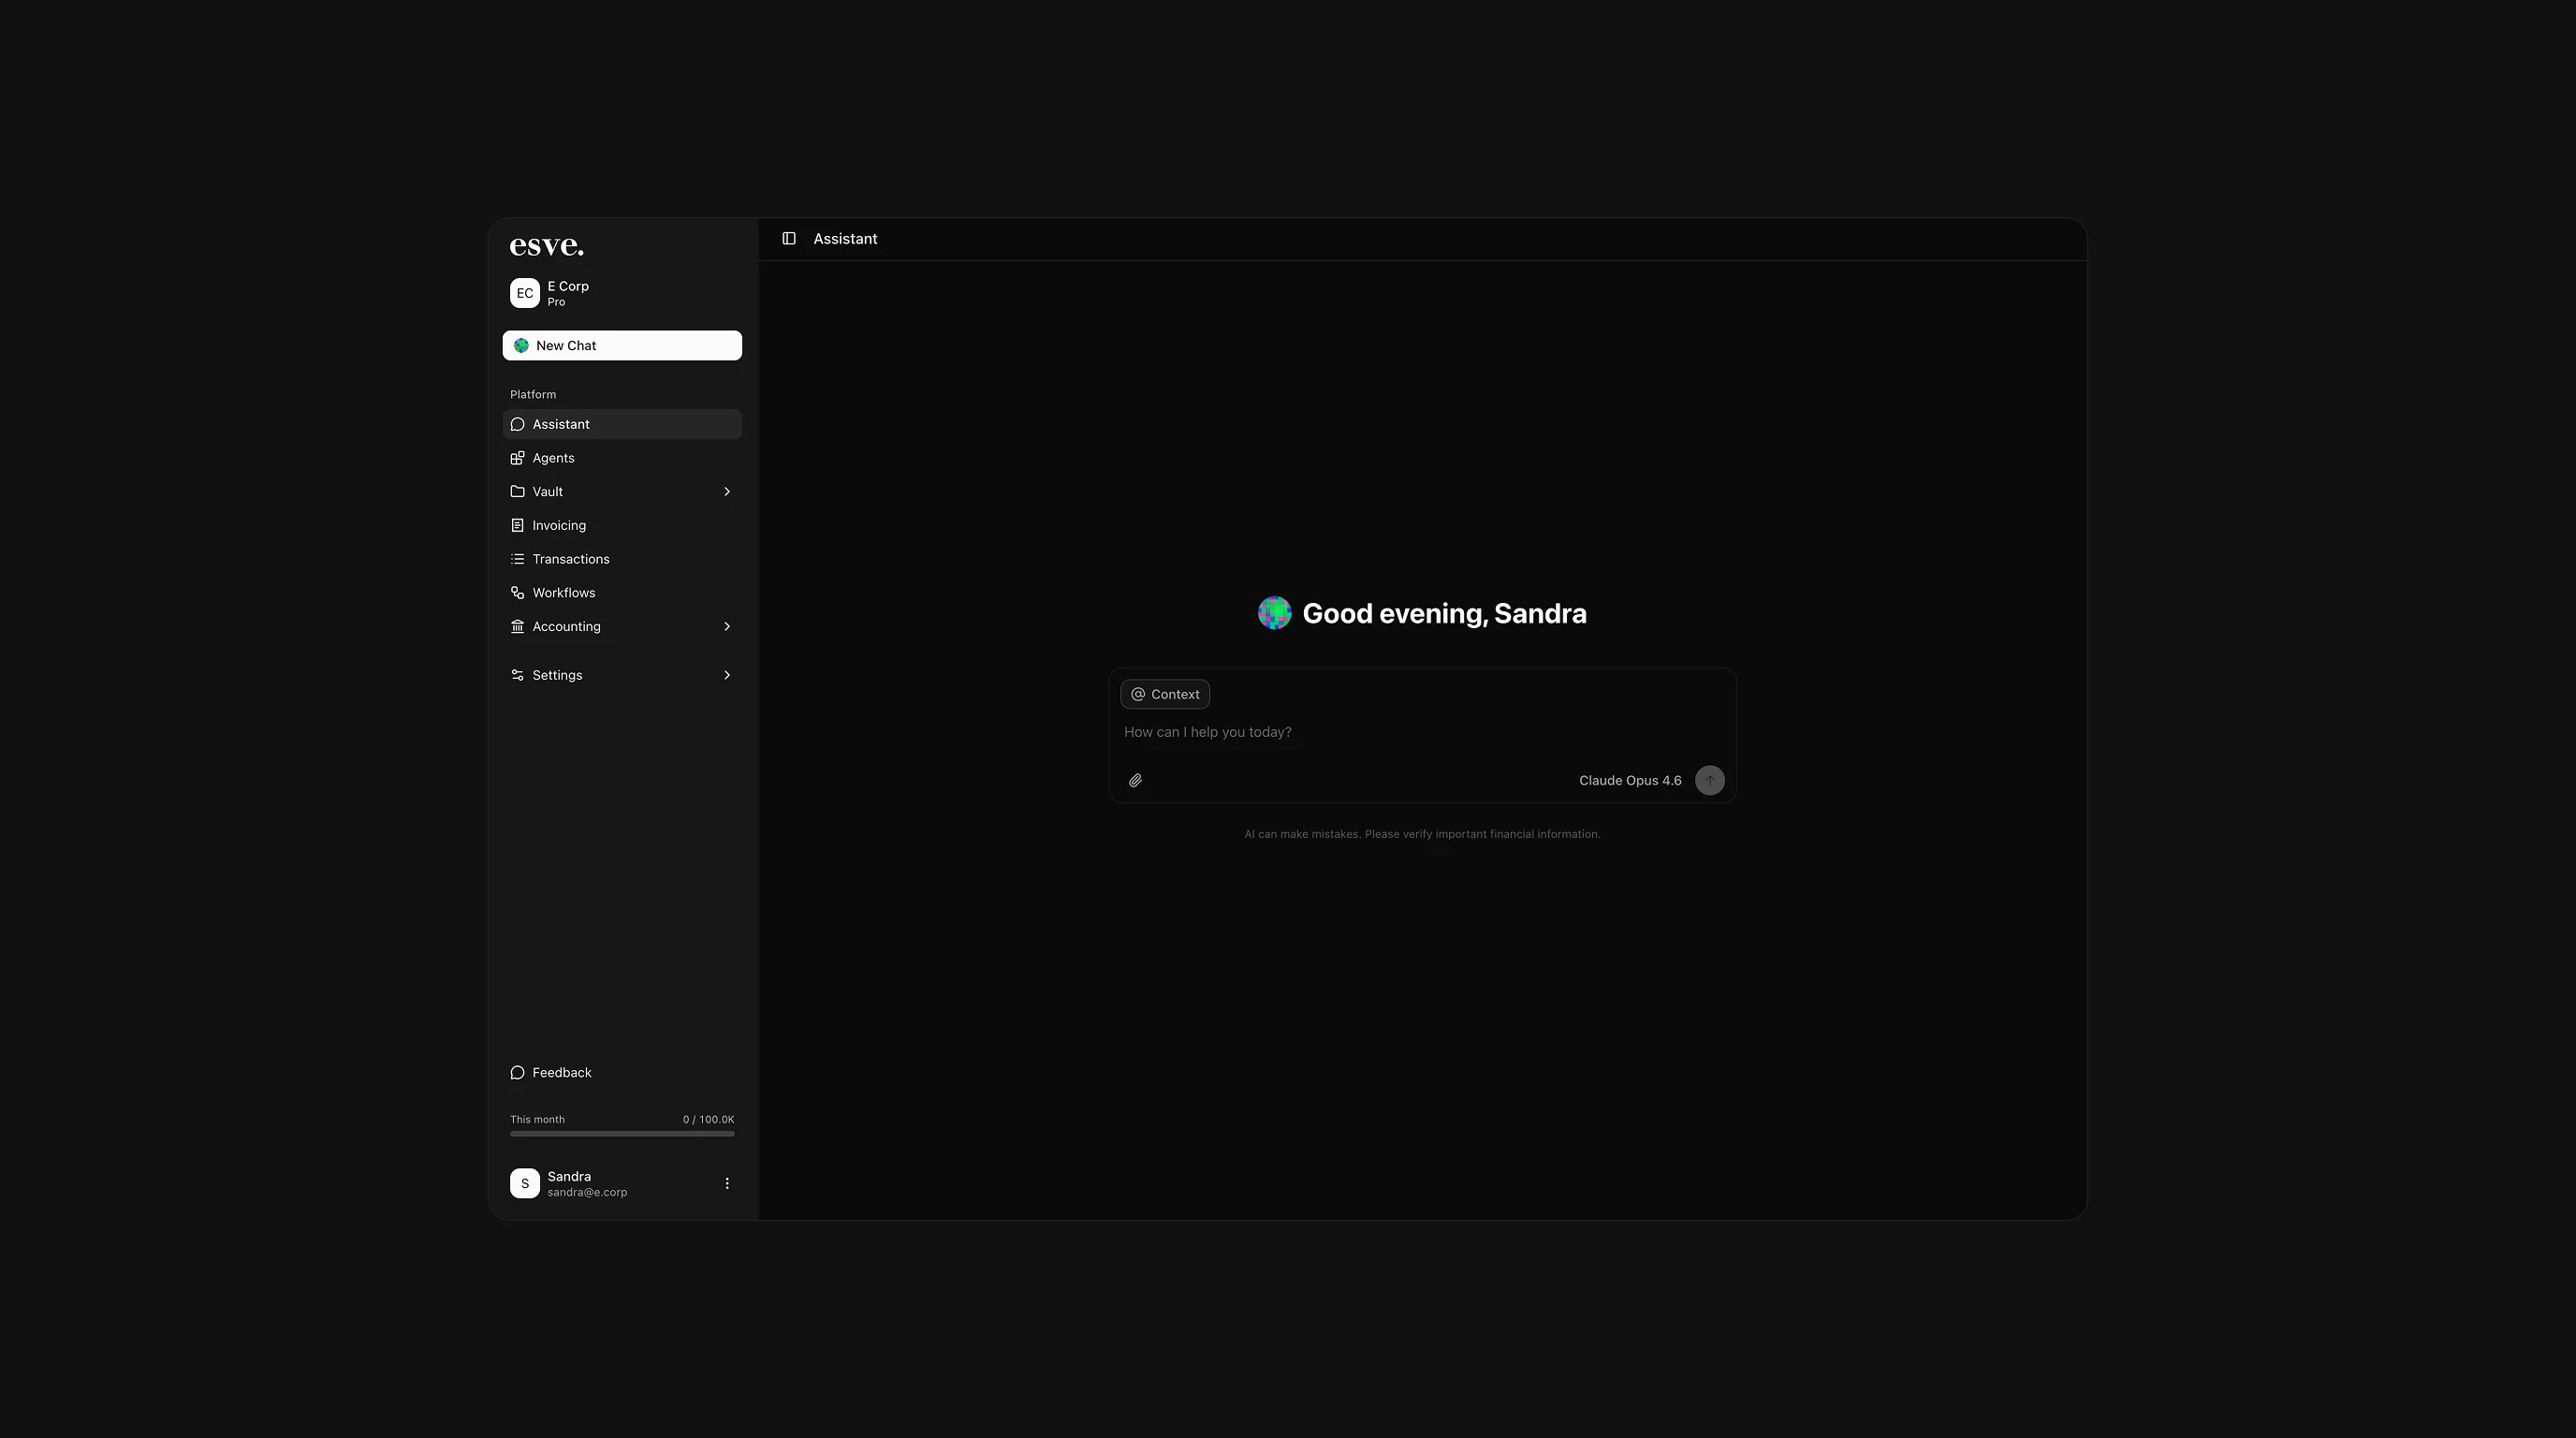Focus the 'How can I help' input
Screen dimensions: 2576x1438
(x=1400, y=733)
